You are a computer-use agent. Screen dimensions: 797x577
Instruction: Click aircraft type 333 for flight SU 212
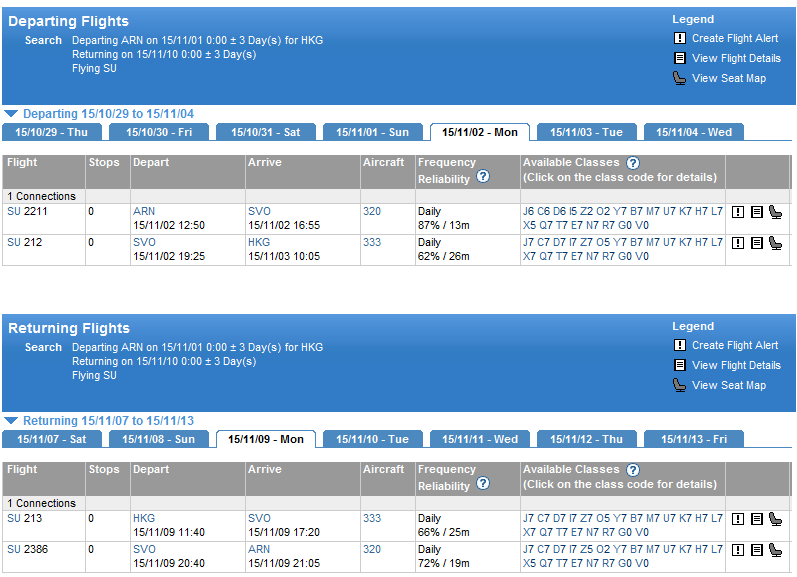coord(371,243)
